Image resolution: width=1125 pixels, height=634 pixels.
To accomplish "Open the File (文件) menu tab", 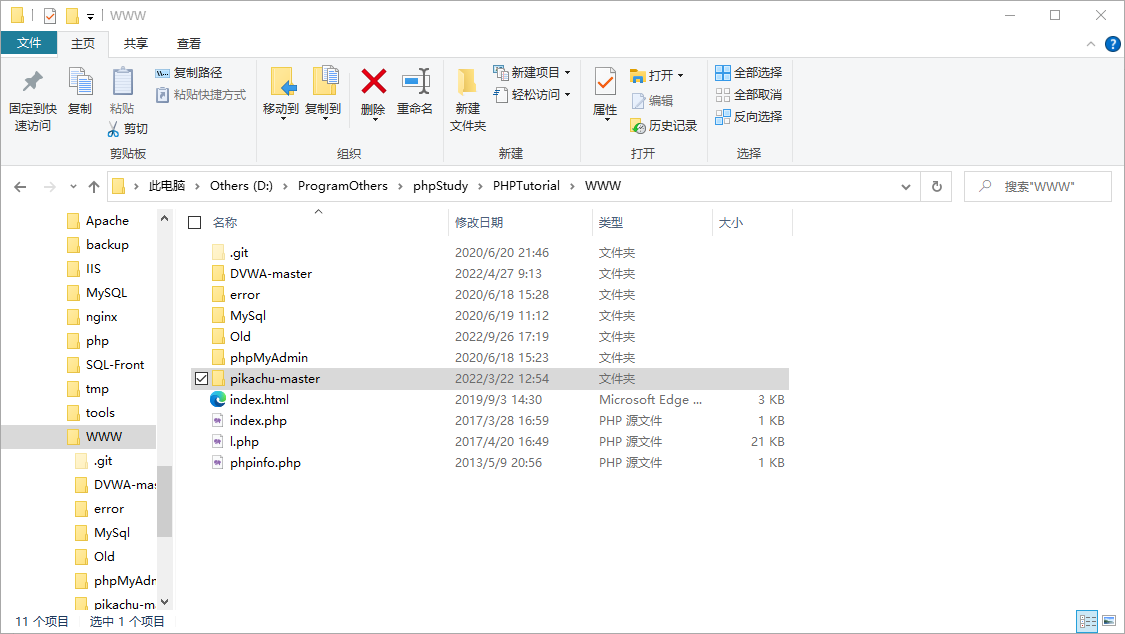I will pyautogui.click(x=29, y=43).
